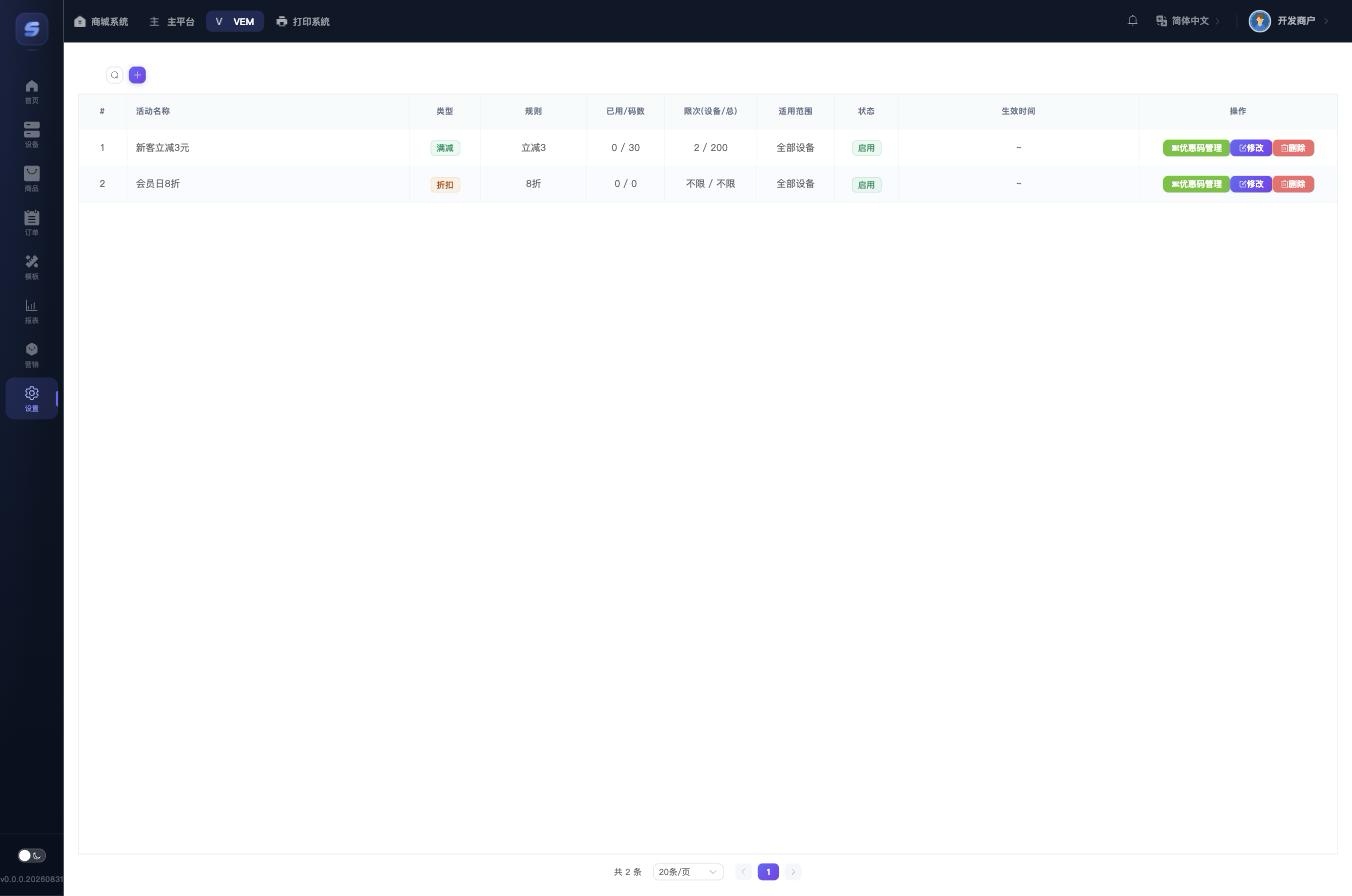
Task: Click the 启用 status tag for 新客立减3元
Action: tap(866, 148)
